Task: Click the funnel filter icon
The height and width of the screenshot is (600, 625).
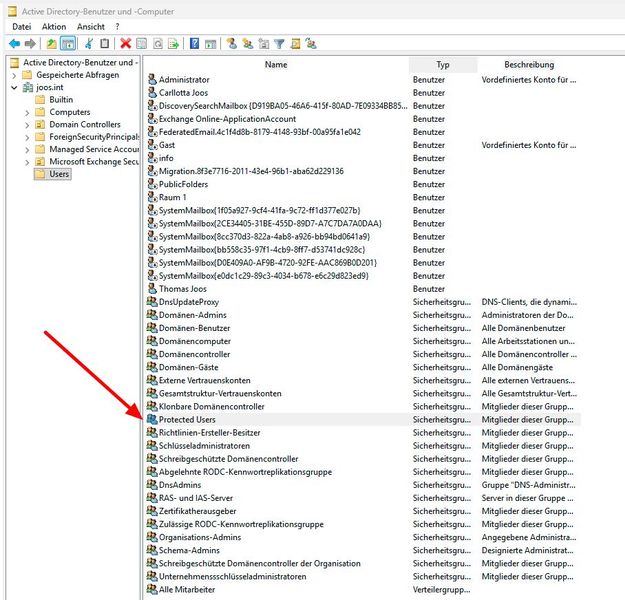Action: pos(279,43)
